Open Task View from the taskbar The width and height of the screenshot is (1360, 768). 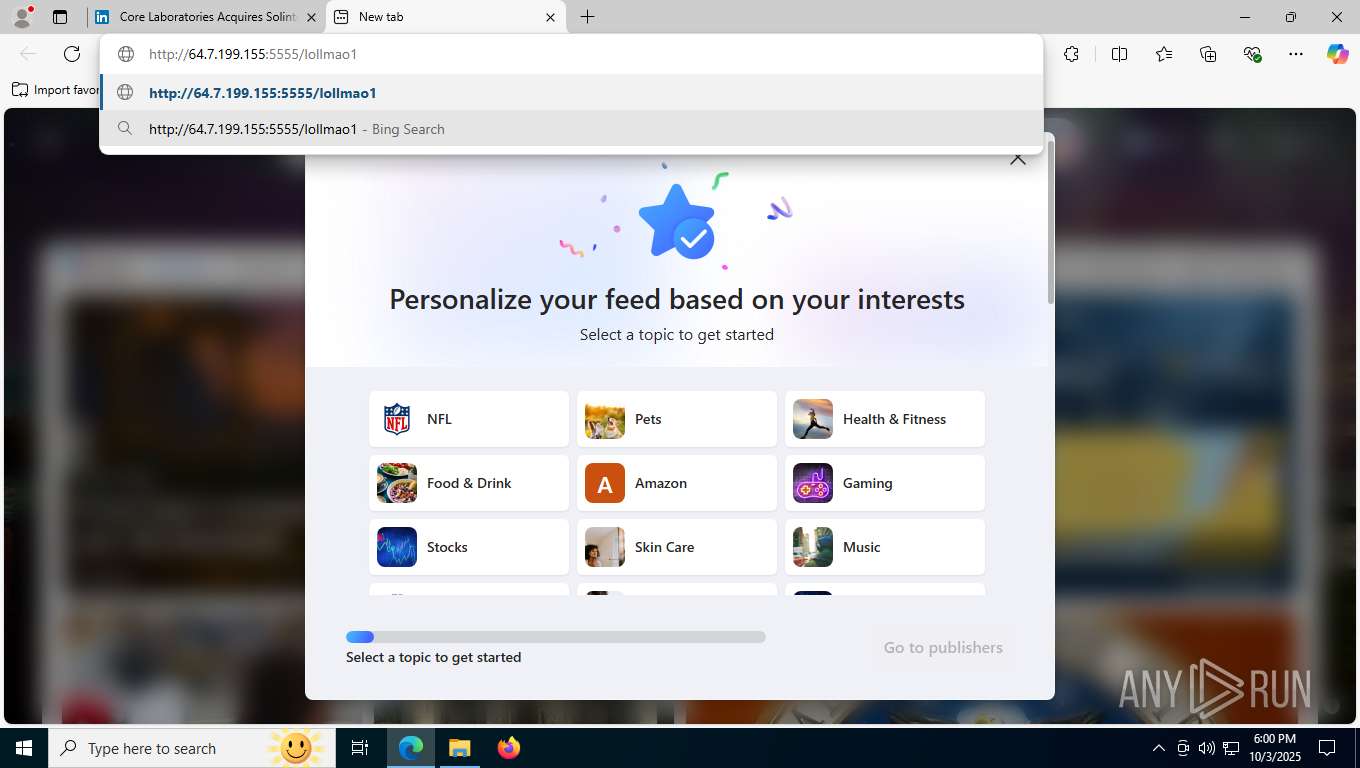pyautogui.click(x=360, y=748)
